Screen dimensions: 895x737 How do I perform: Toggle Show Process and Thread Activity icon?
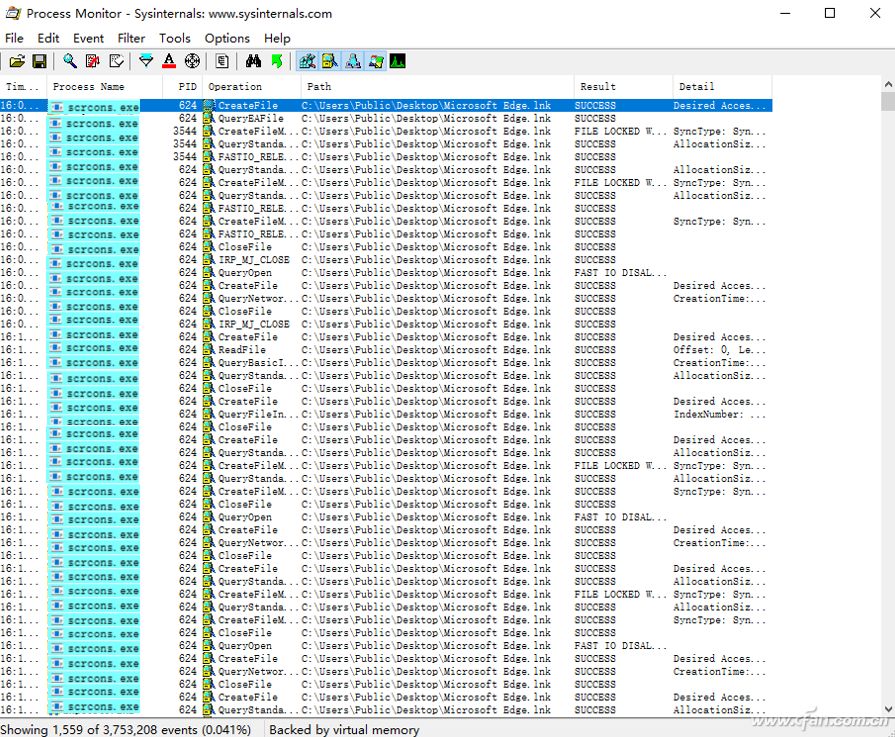click(376, 61)
